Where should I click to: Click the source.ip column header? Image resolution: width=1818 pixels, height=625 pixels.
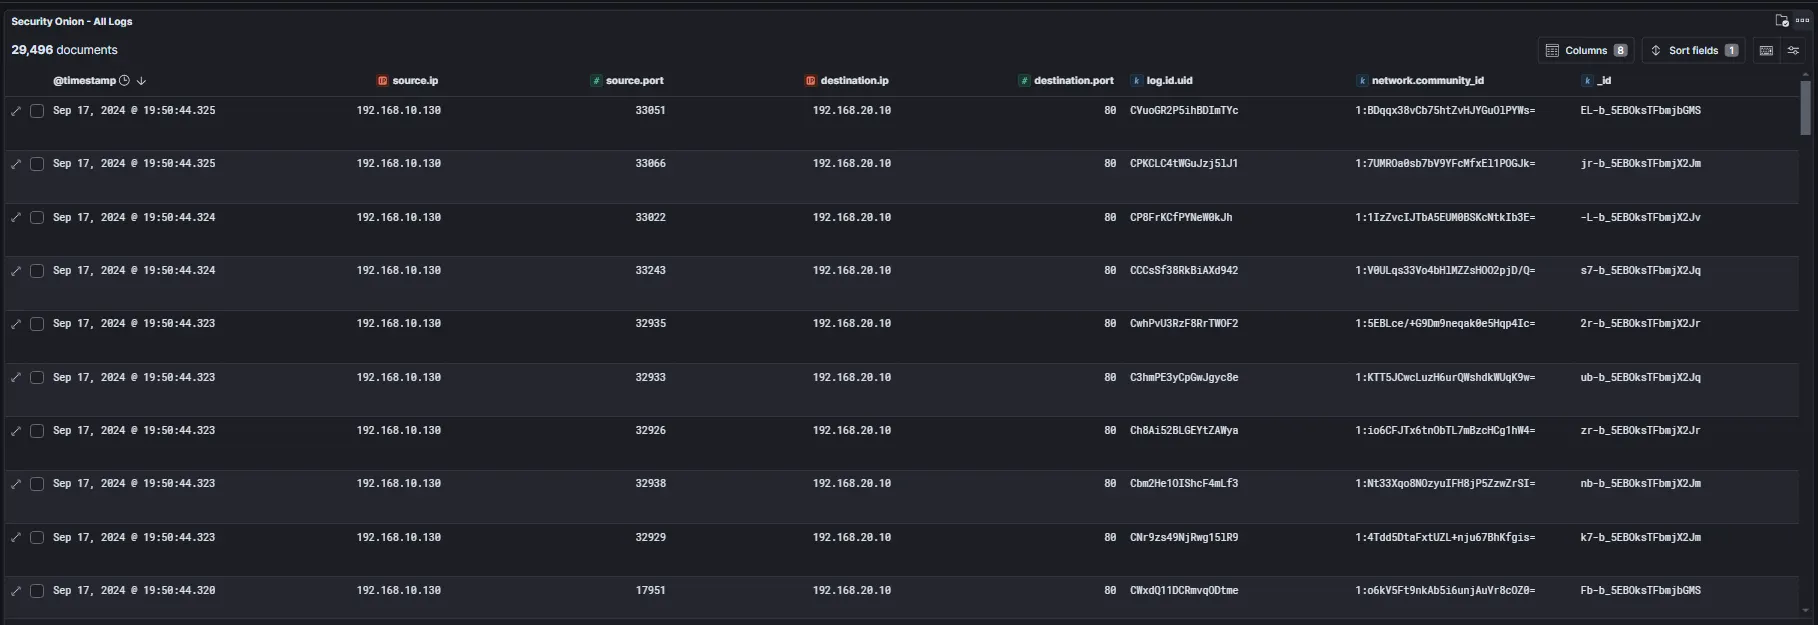415,81
